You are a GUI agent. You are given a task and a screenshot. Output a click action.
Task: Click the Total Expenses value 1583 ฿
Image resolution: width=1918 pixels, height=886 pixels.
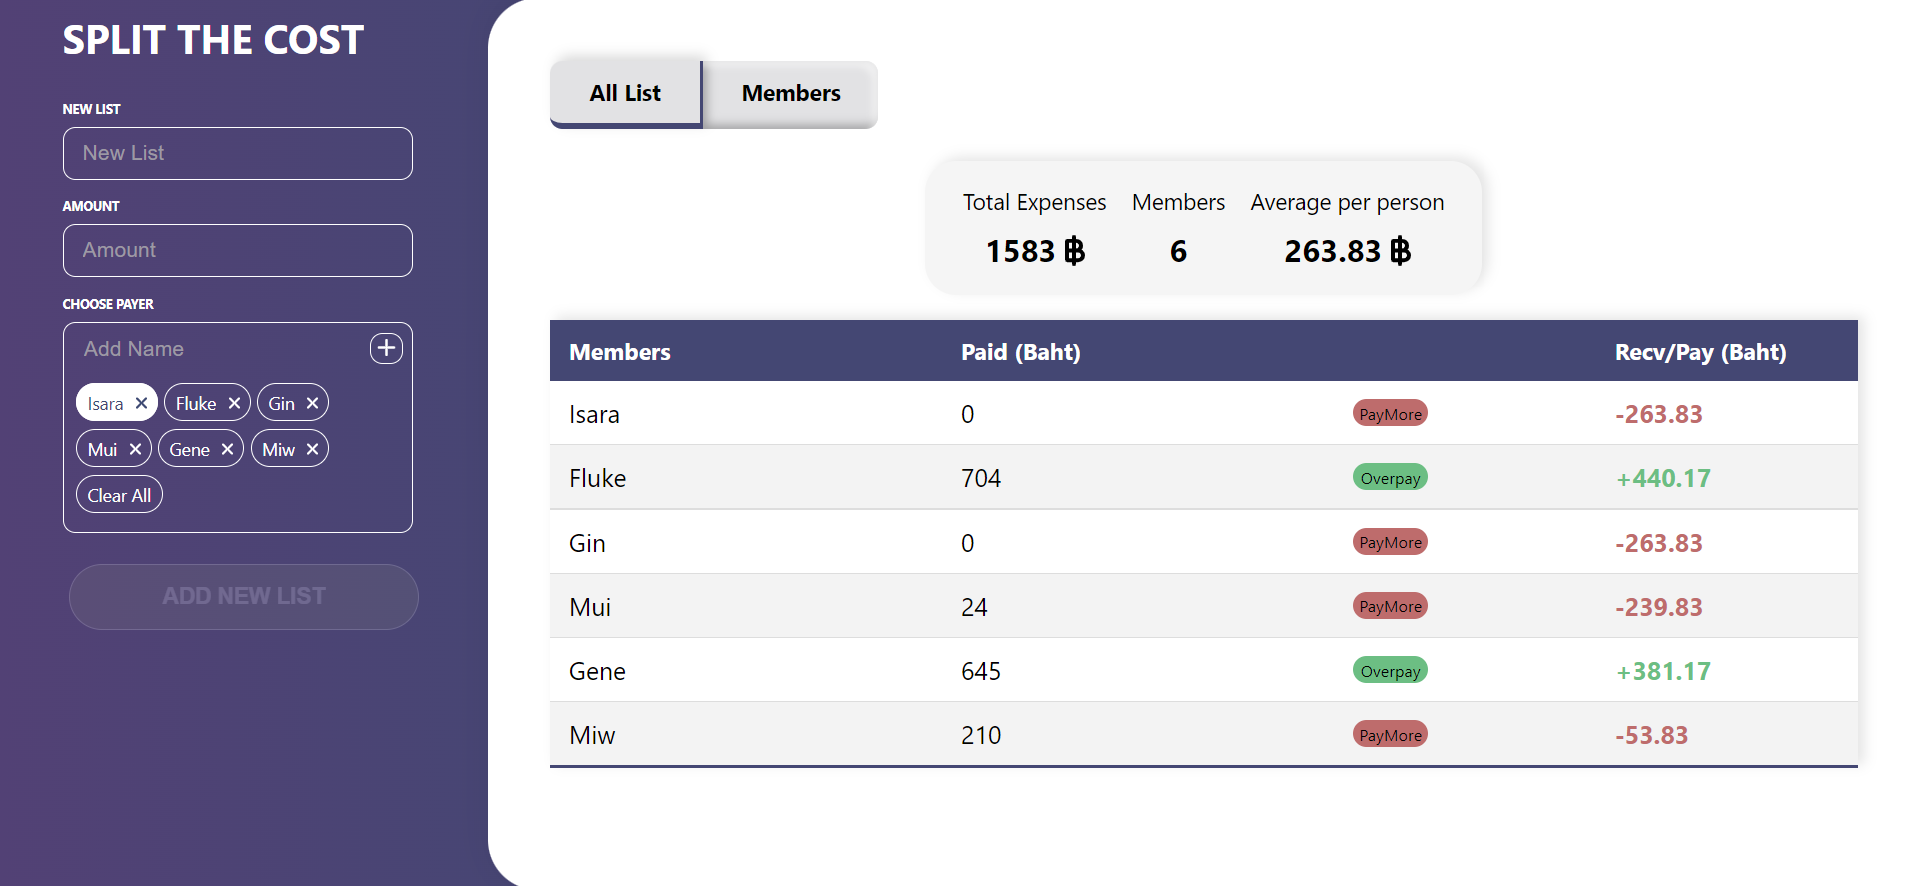(1035, 251)
